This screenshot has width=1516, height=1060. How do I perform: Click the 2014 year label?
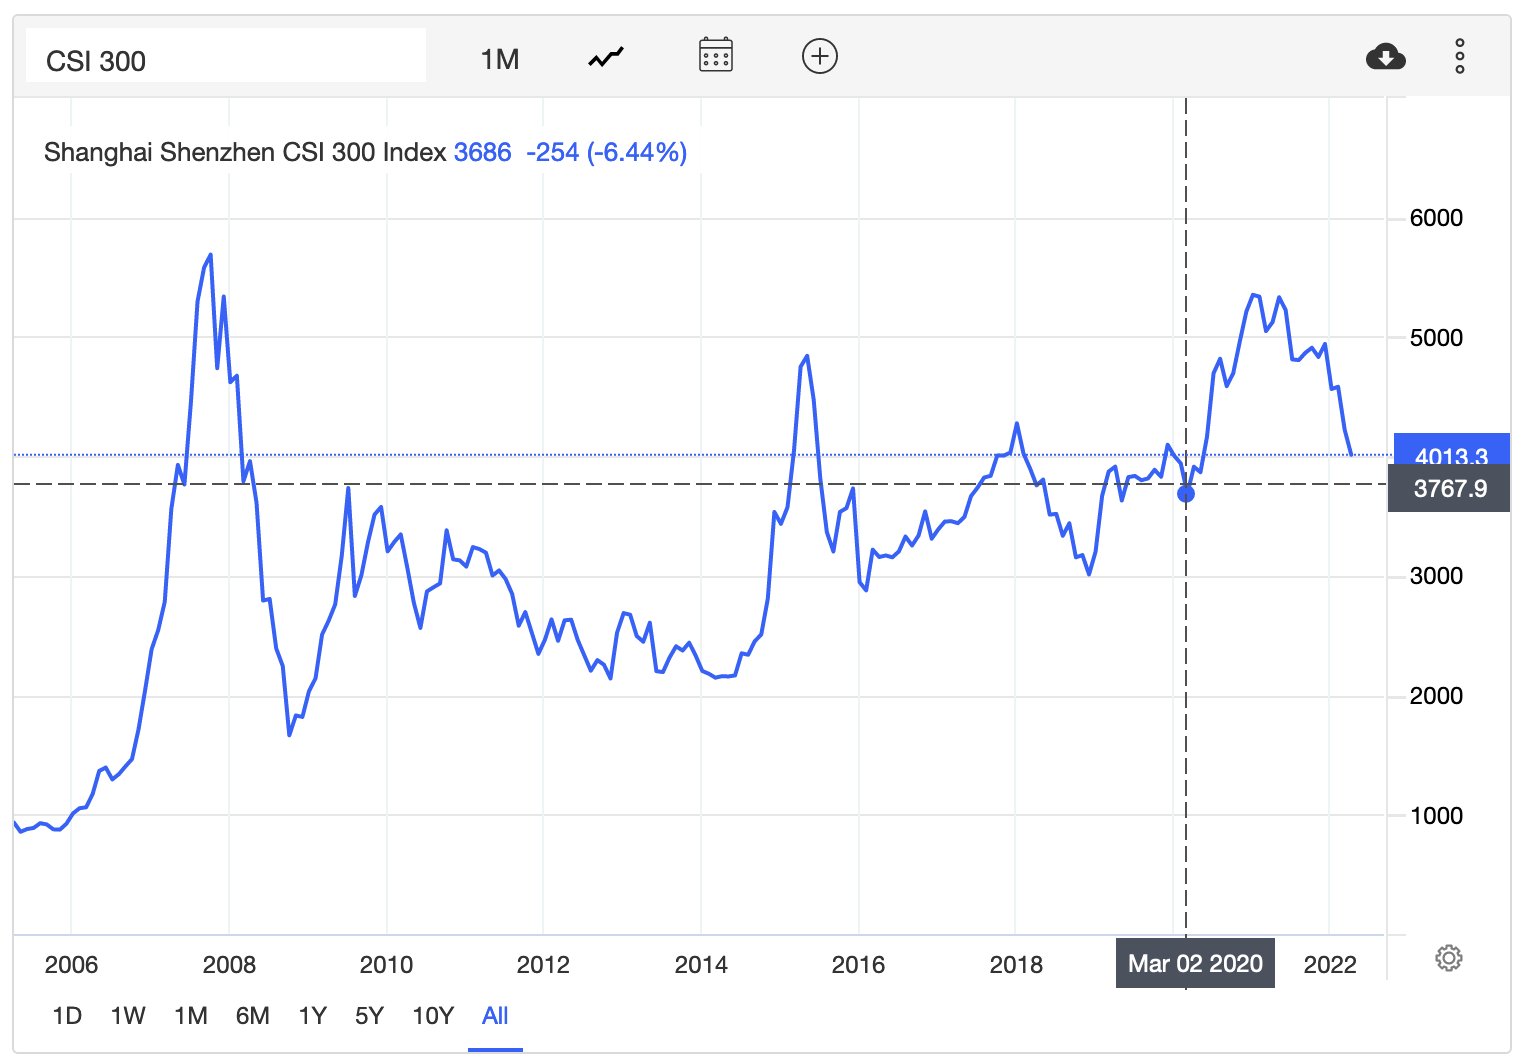coord(701,964)
